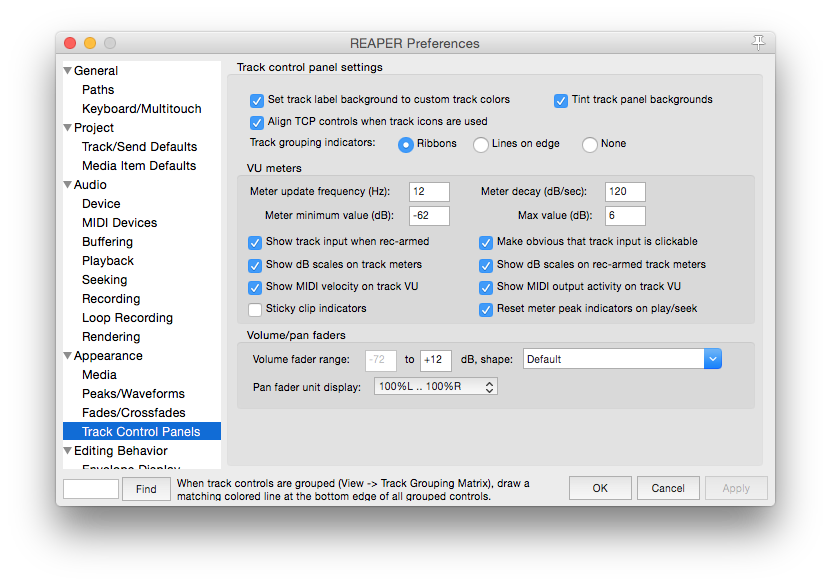Select the Audio category label
Viewport: 831px width, 586px height.
tap(90, 185)
